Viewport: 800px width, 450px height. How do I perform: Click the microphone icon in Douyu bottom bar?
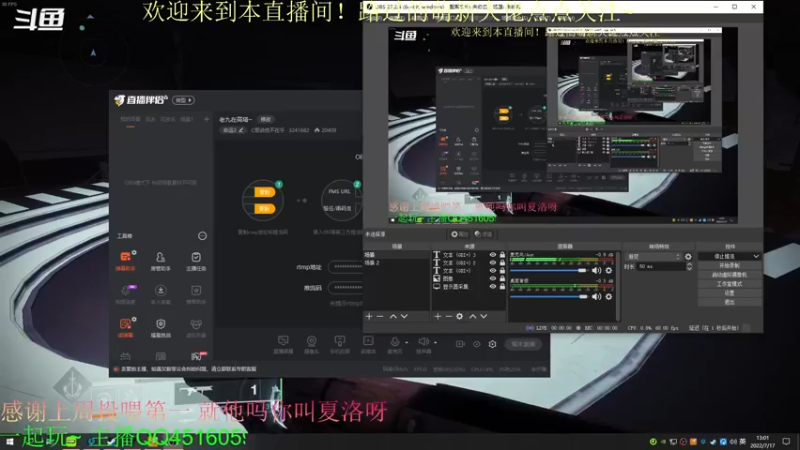(x=394, y=341)
